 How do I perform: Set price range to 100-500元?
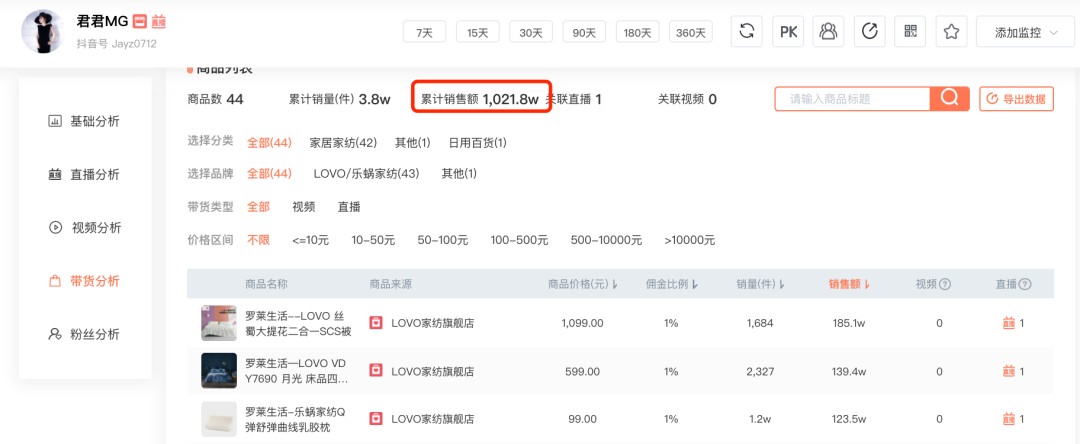click(x=519, y=240)
